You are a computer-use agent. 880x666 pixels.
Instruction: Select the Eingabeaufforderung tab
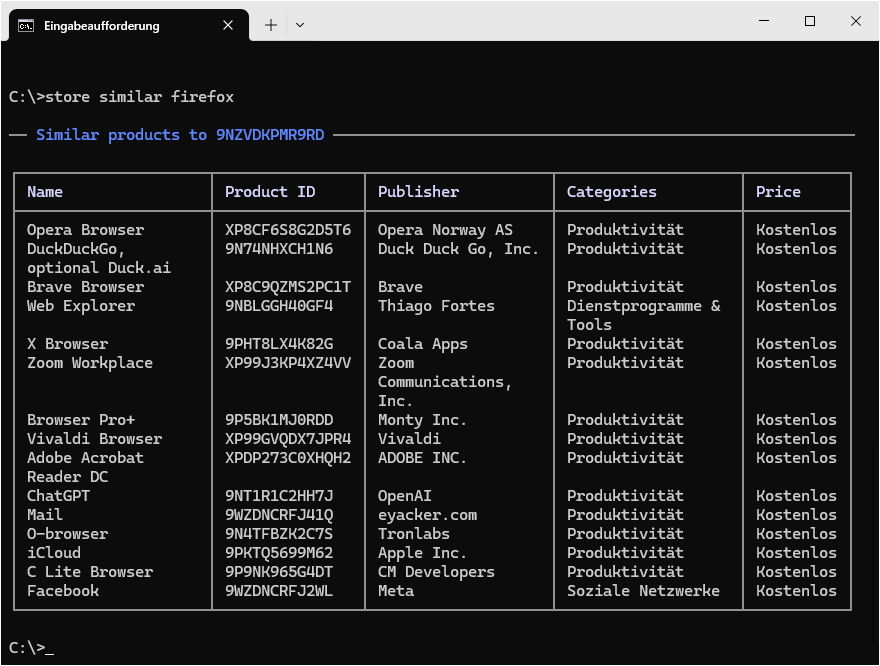click(x=129, y=25)
